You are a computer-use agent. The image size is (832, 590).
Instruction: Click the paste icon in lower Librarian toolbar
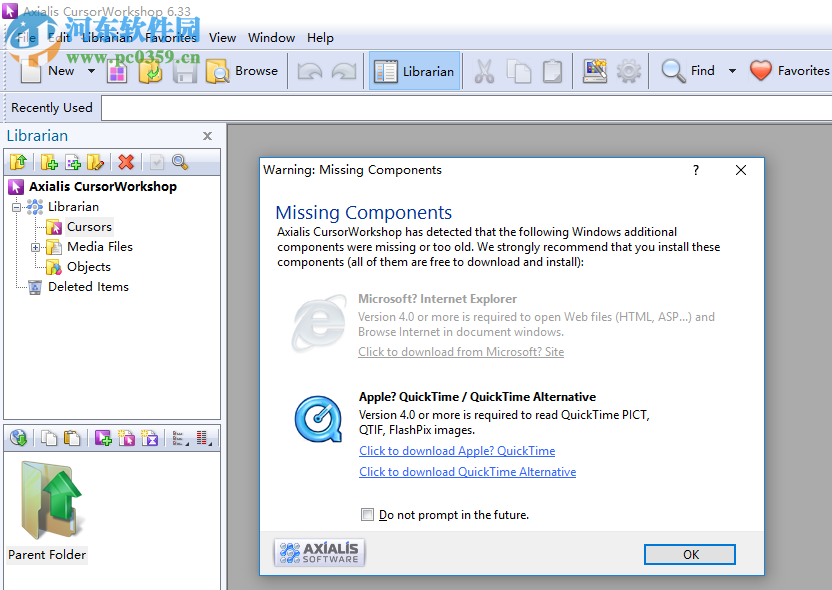[72, 438]
